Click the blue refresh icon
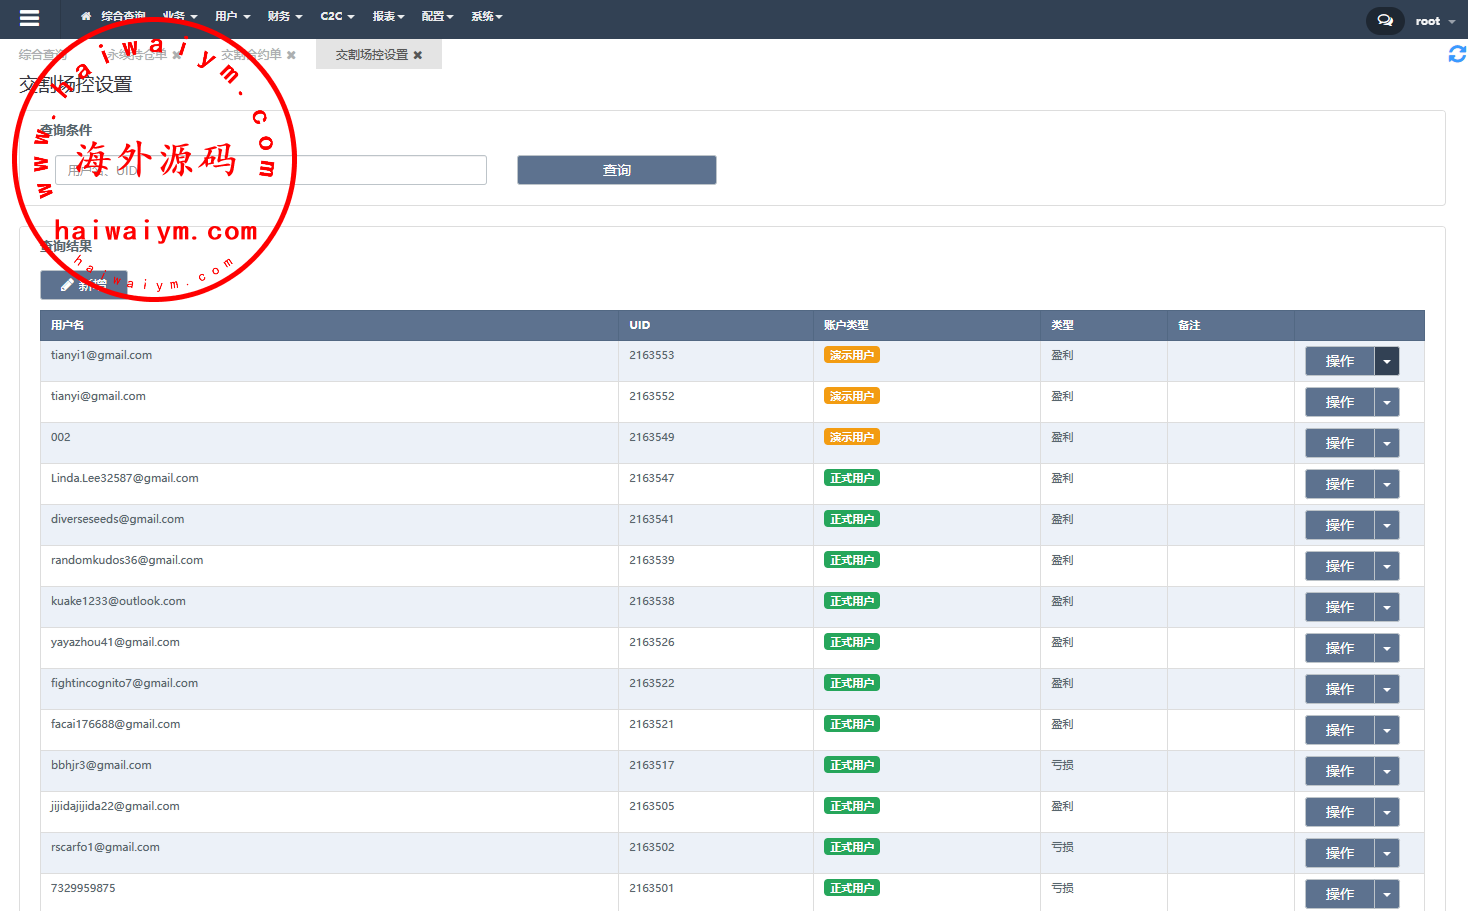The image size is (1468, 911). pyautogui.click(x=1457, y=54)
